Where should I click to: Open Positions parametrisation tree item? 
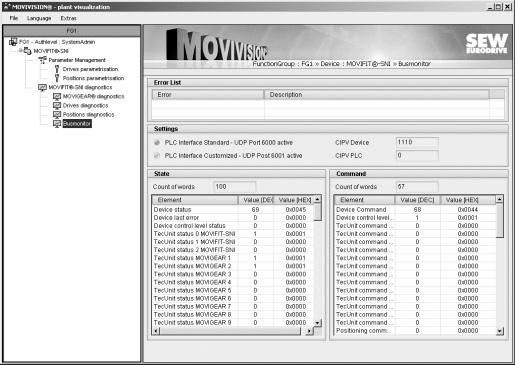point(93,78)
